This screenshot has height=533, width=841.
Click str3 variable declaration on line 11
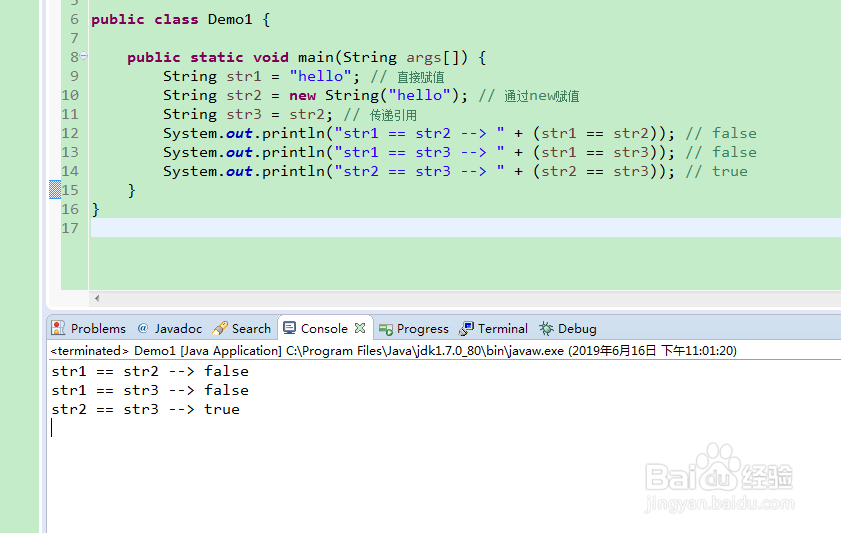pos(243,114)
